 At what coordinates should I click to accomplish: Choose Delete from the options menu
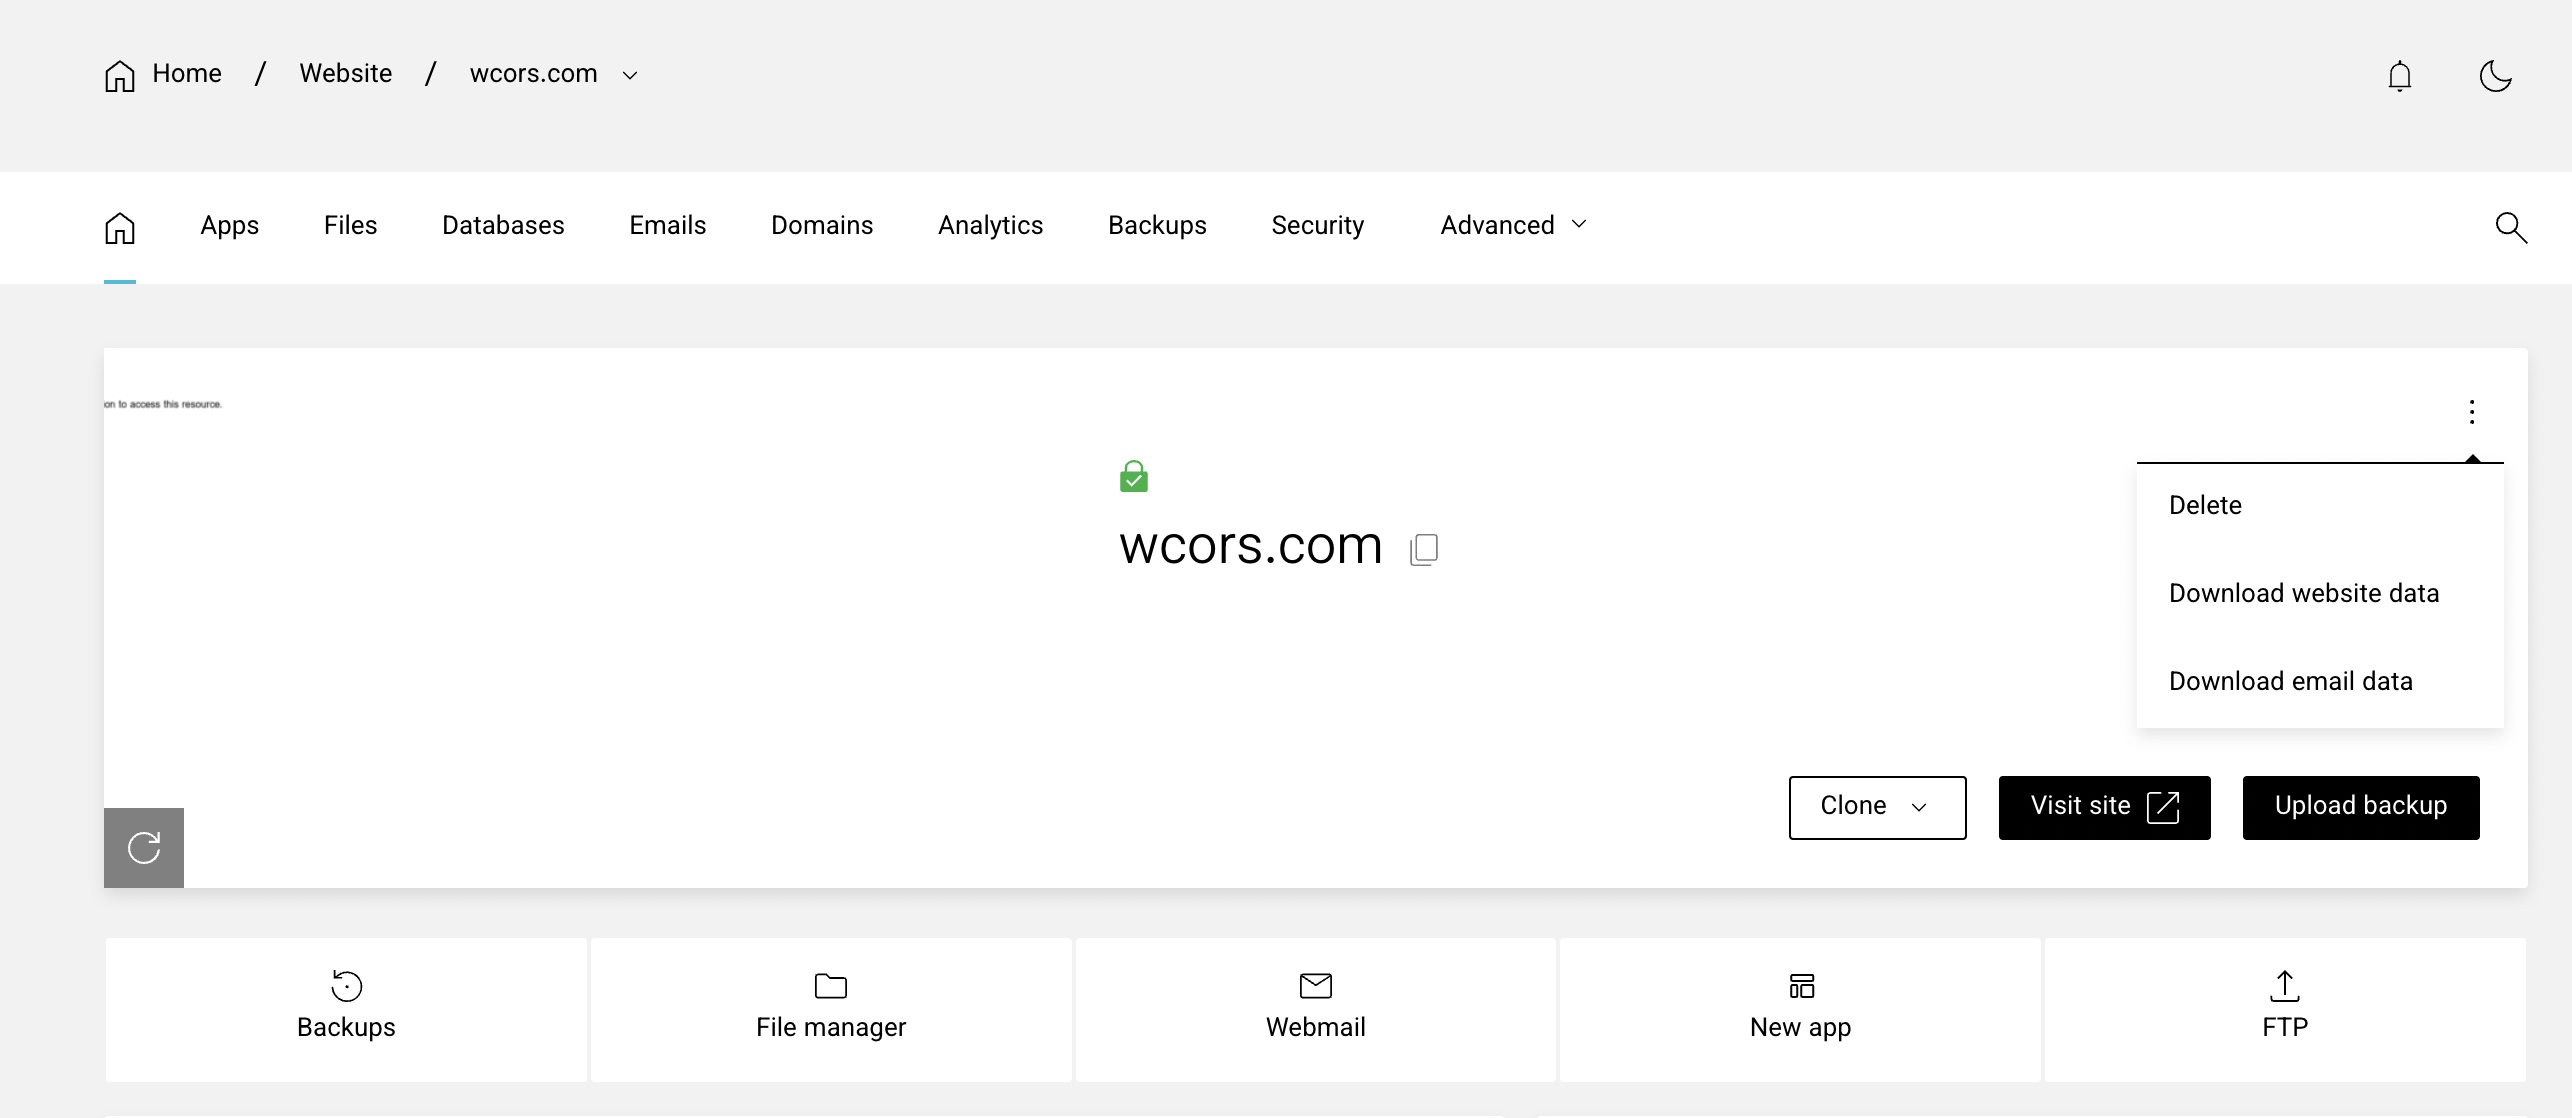pyautogui.click(x=2205, y=505)
